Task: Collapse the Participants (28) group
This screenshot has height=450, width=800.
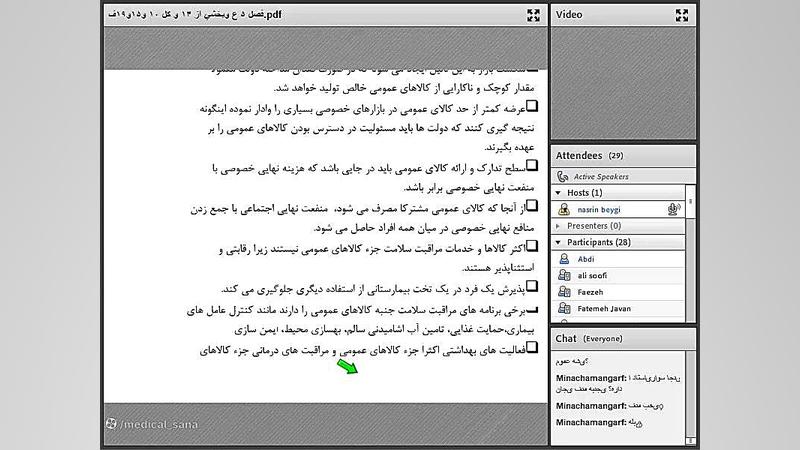Action: tap(558, 242)
